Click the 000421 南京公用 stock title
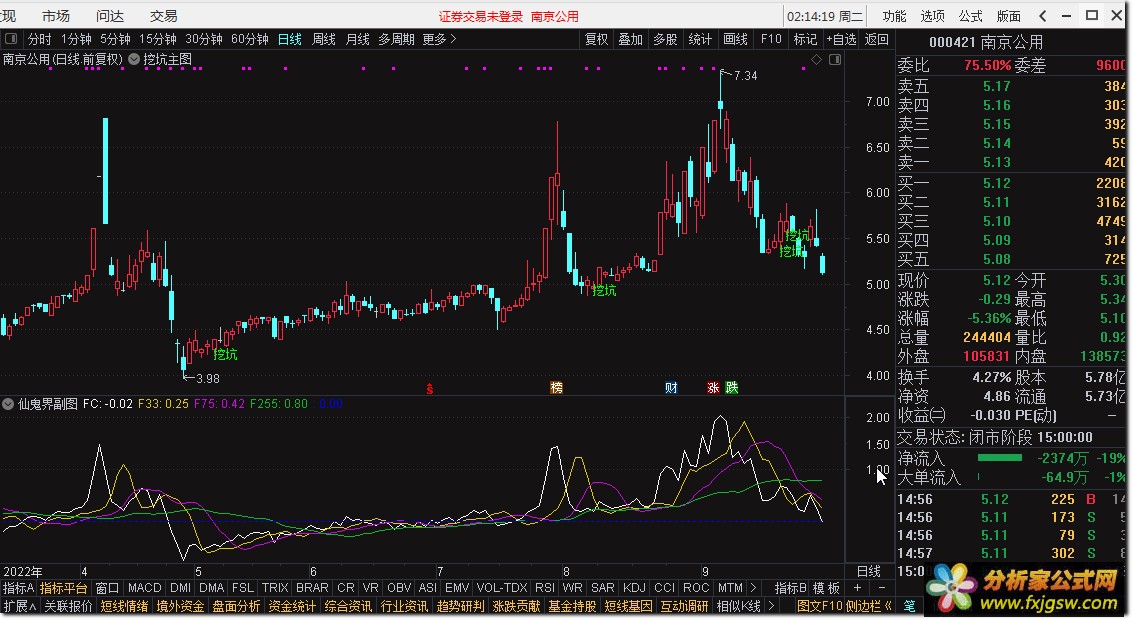1134x620 pixels. click(986, 43)
